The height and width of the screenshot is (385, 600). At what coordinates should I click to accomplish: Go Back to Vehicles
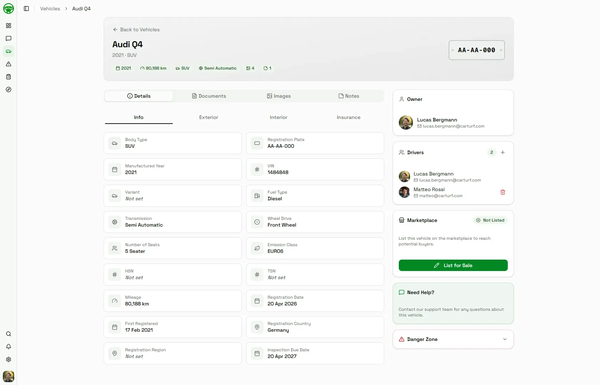click(x=136, y=29)
